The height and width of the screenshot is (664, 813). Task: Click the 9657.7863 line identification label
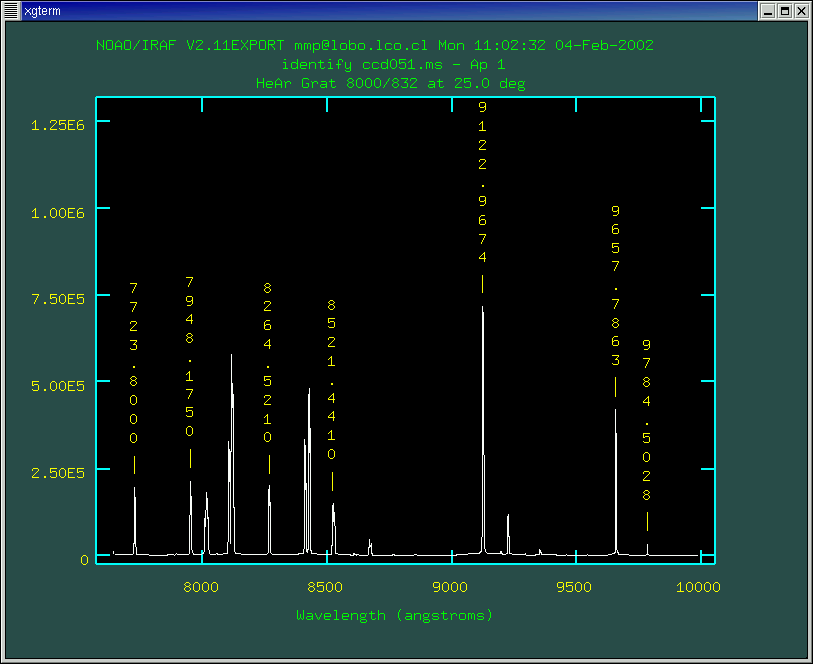tap(615, 286)
